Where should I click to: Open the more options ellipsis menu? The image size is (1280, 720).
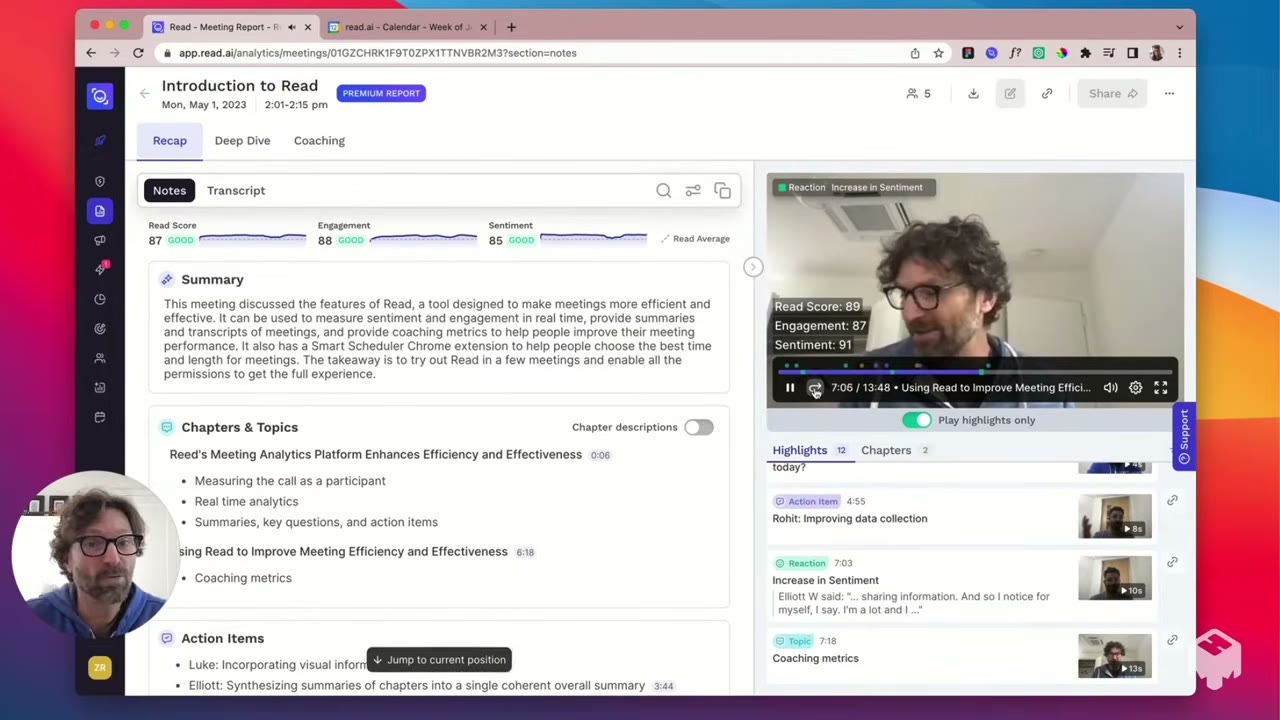[x=1169, y=94]
